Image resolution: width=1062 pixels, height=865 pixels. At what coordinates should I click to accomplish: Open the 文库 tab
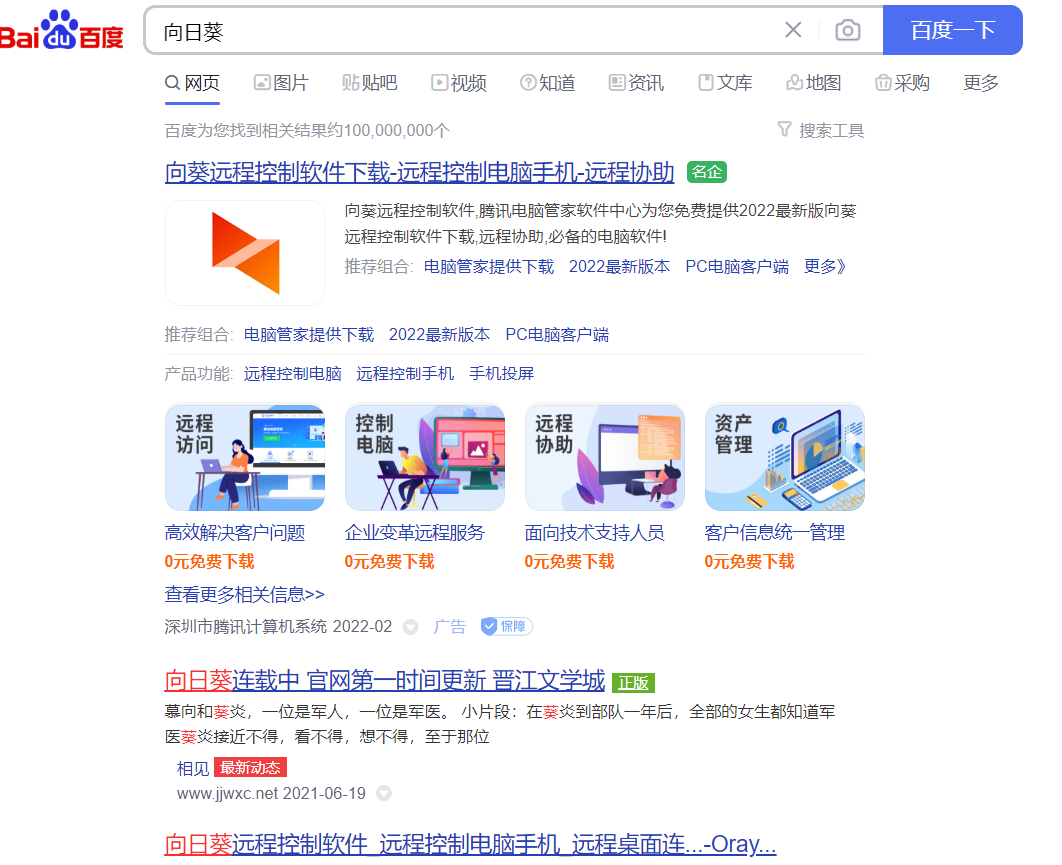point(725,83)
